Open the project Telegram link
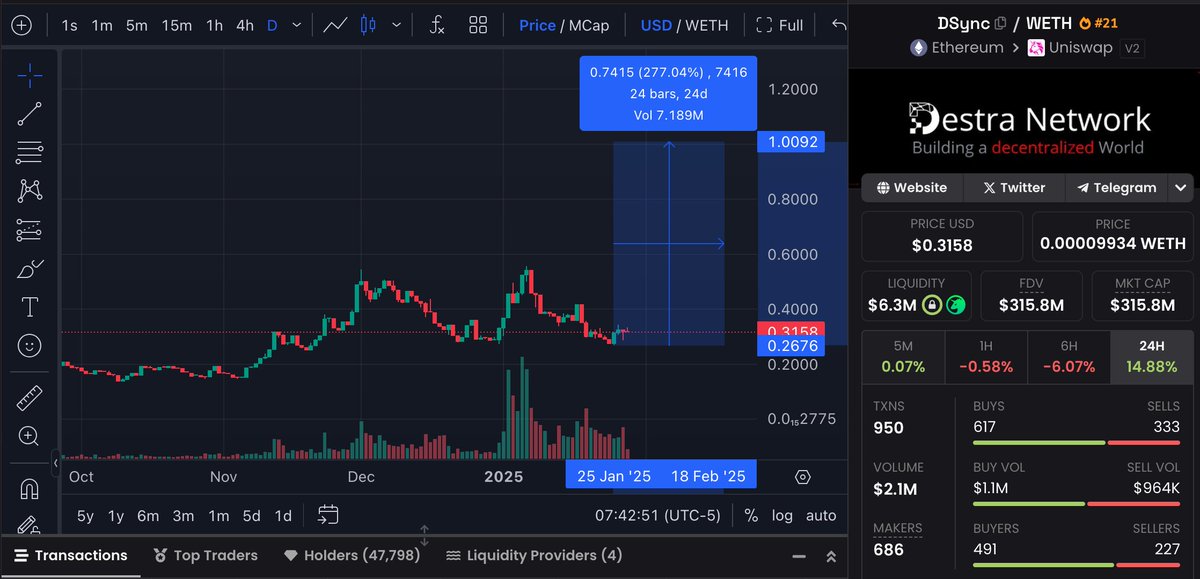Screen dimensions: 1200x579 coord(1116,187)
